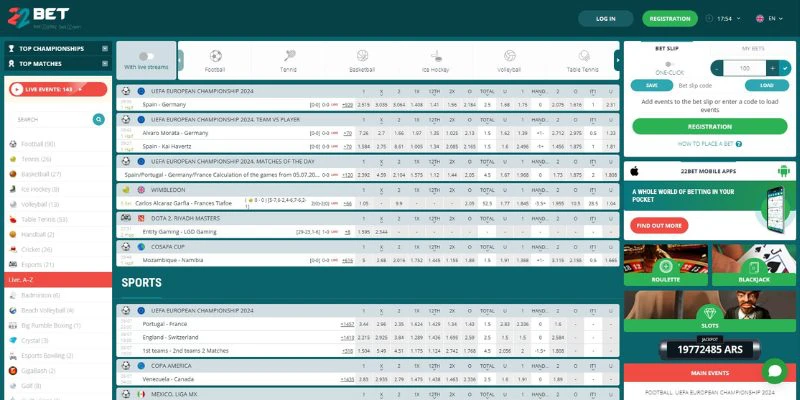Expand +929 markets for Spain - Germany
The width and height of the screenshot is (800, 400).
coord(347,105)
